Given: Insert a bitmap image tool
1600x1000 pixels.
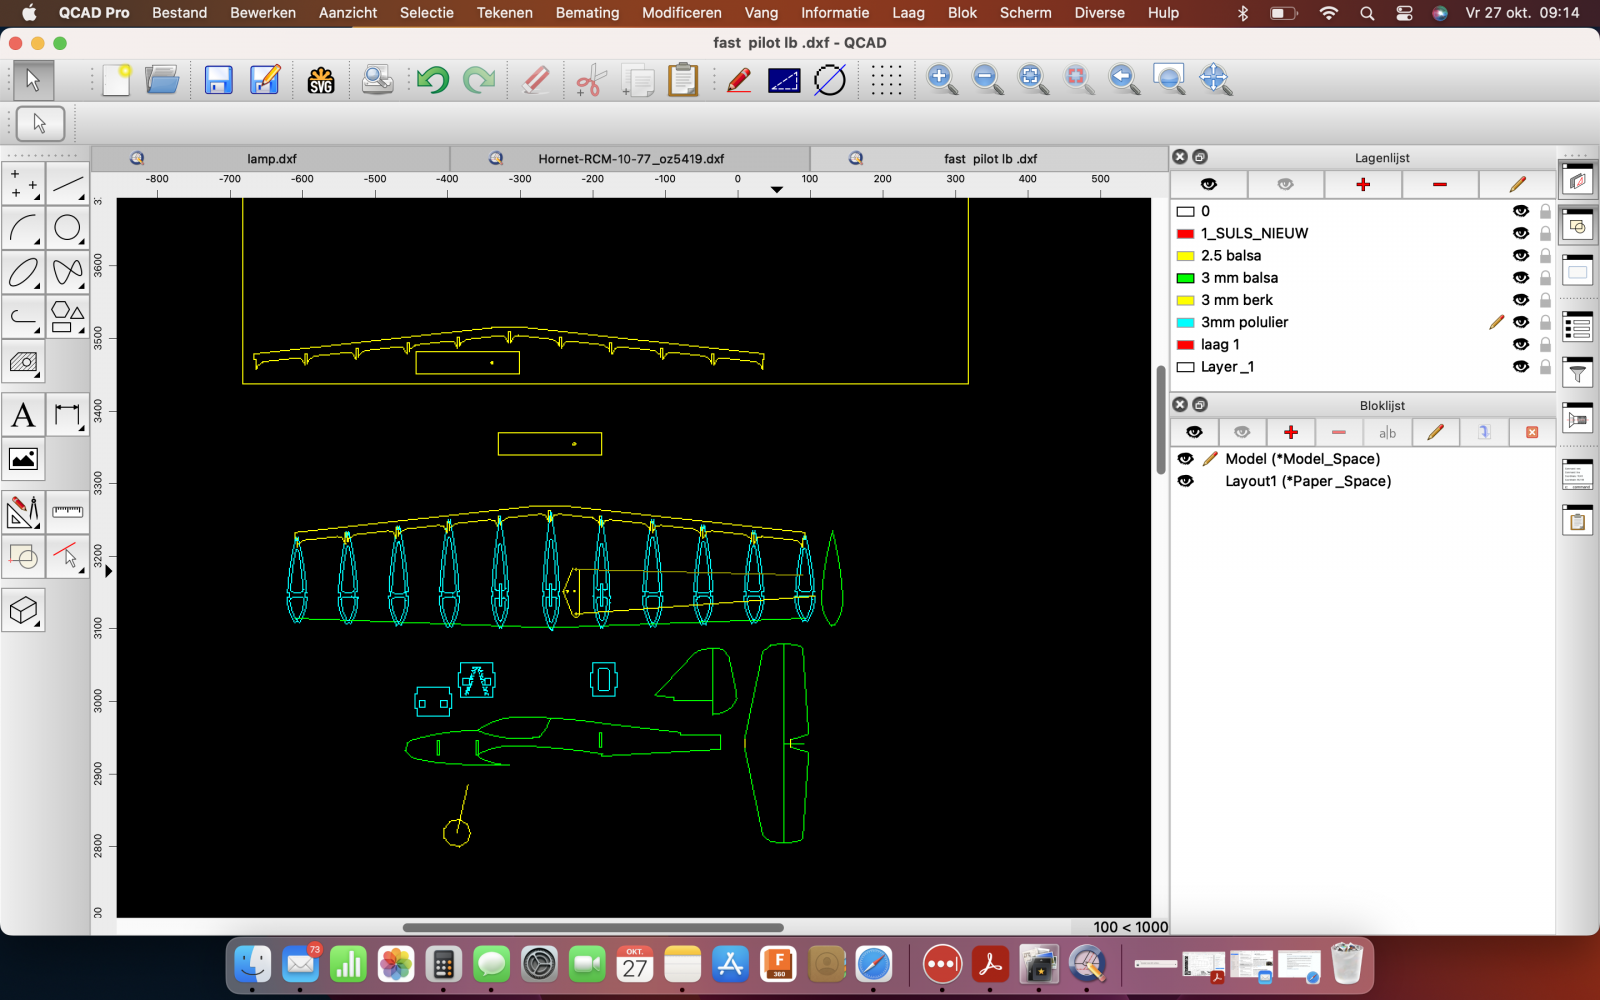Looking at the screenshot, I should click(x=24, y=459).
